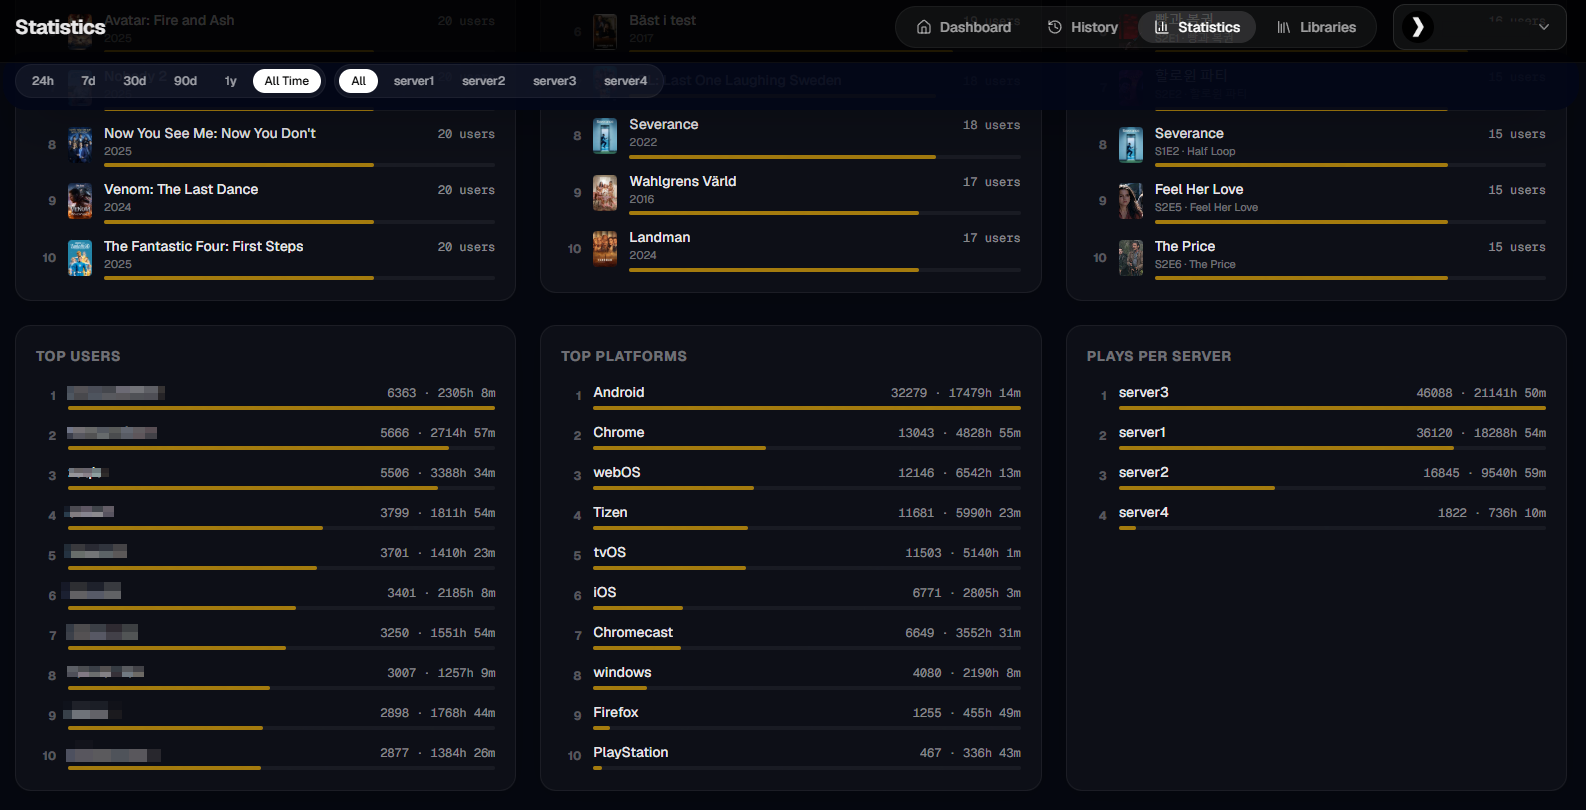Open the Feel Her Love title link
1586x810 pixels.
coord(1199,189)
